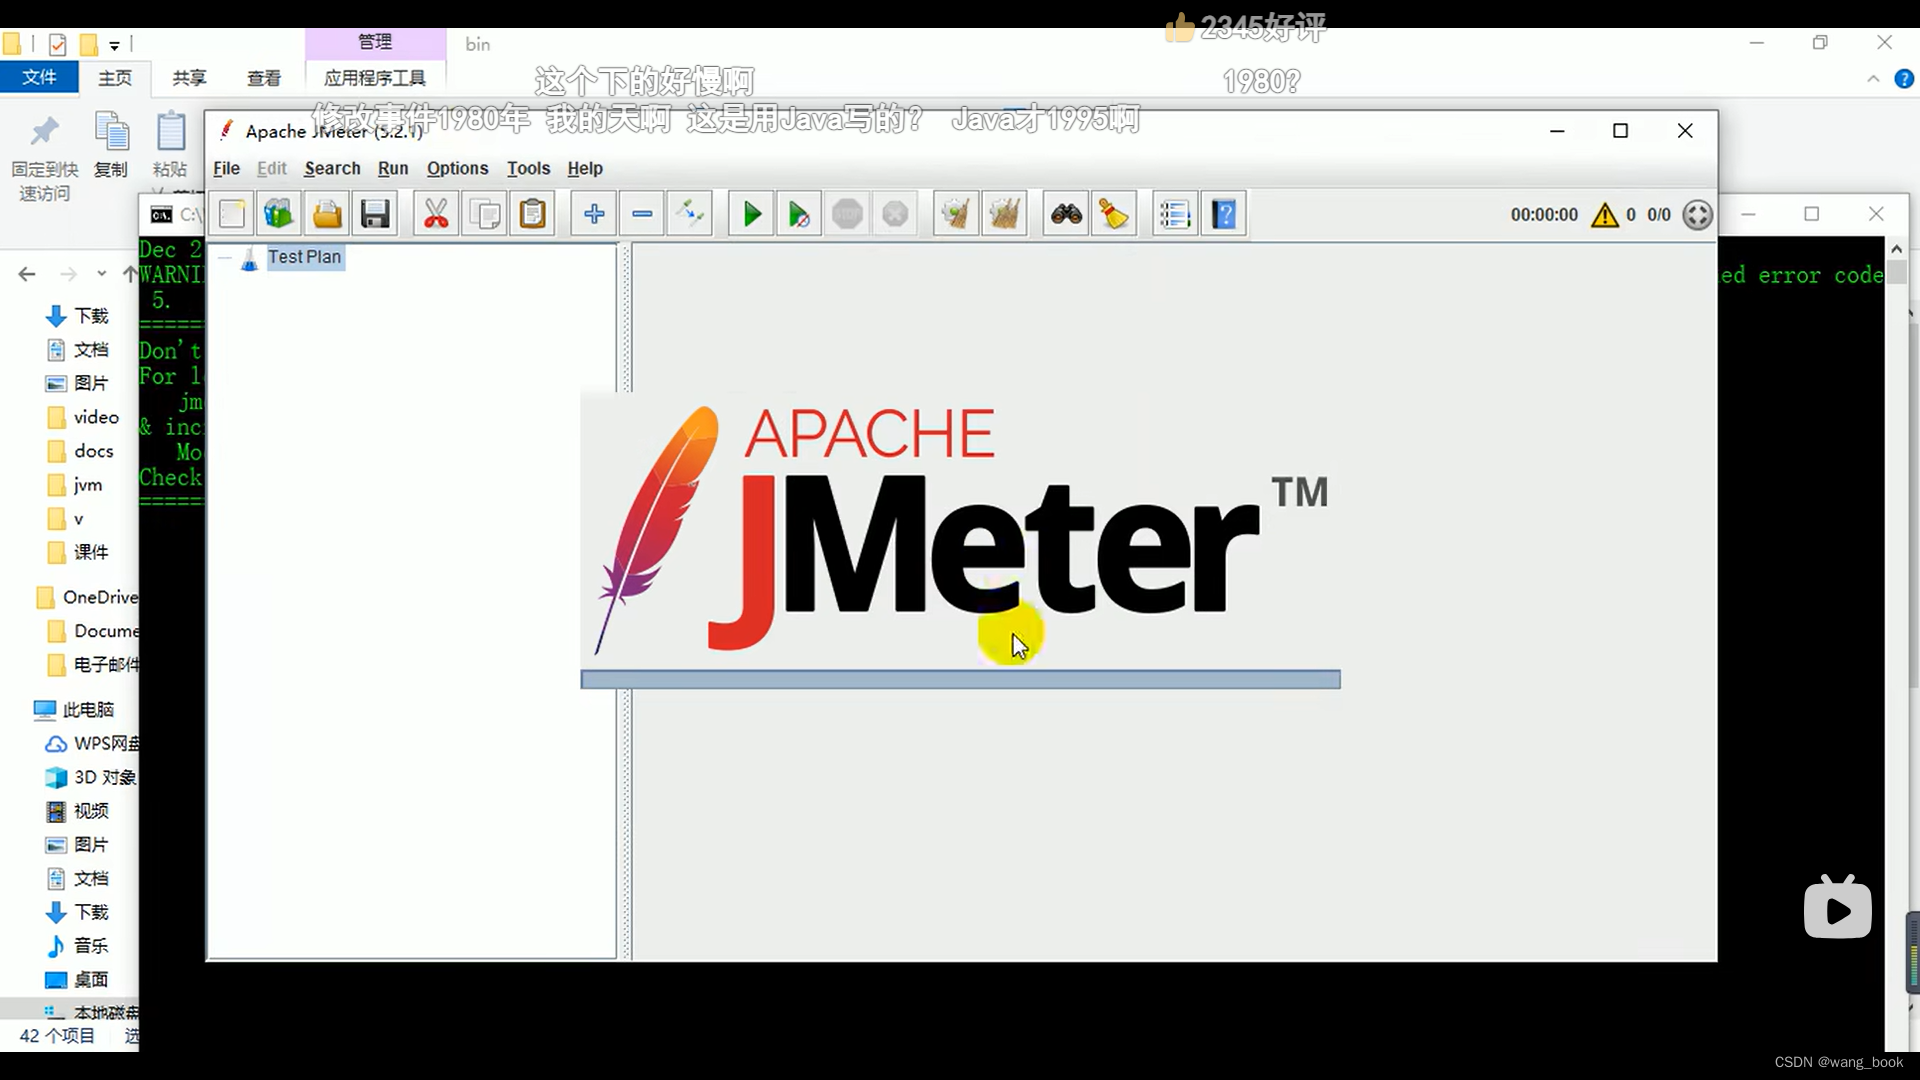Click the 复制 button in Explorer ribbon
The image size is (1920, 1080).
(x=111, y=146)
